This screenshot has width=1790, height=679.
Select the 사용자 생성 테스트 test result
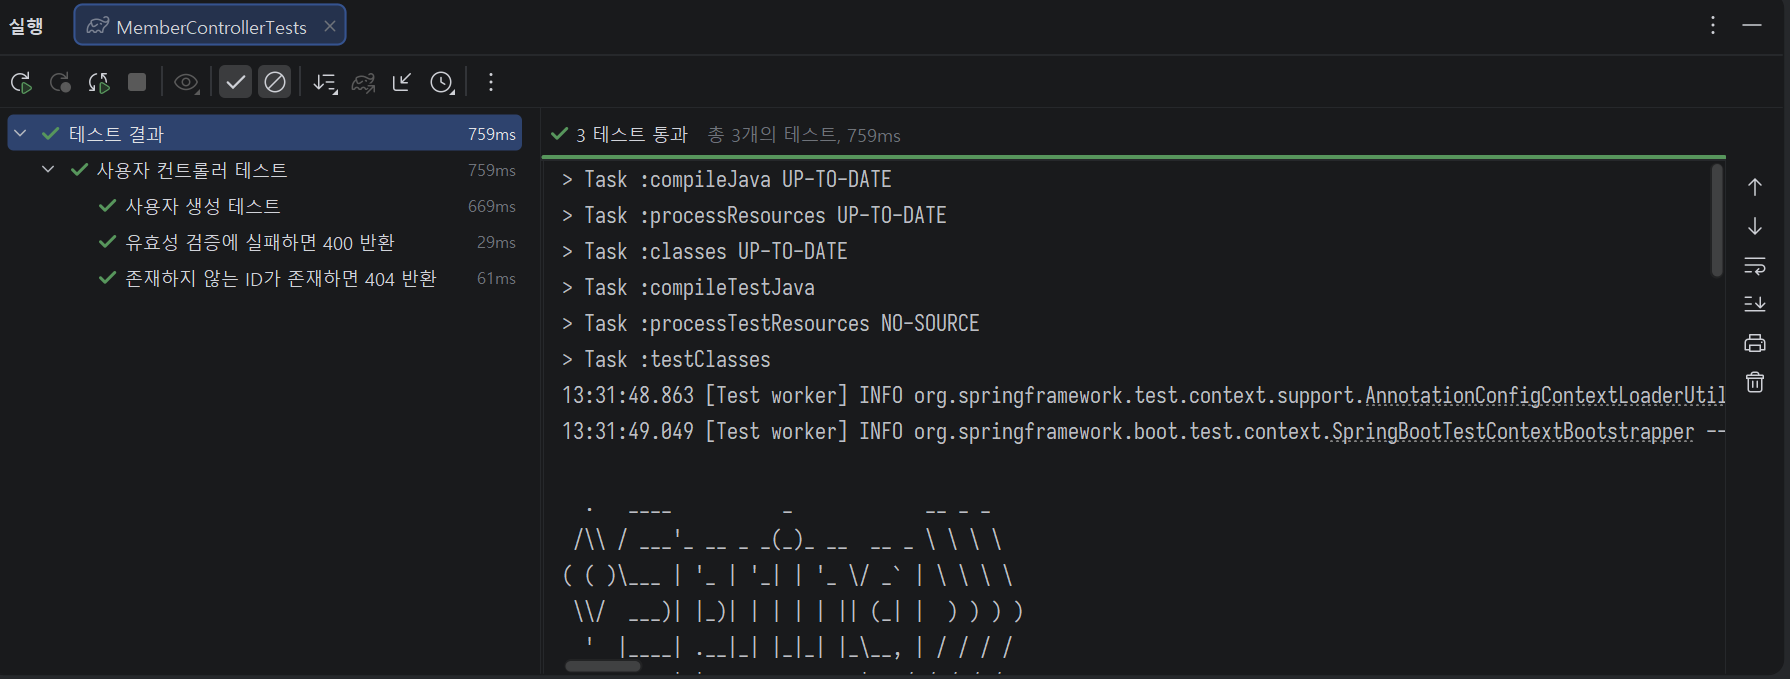pos(202,206)
